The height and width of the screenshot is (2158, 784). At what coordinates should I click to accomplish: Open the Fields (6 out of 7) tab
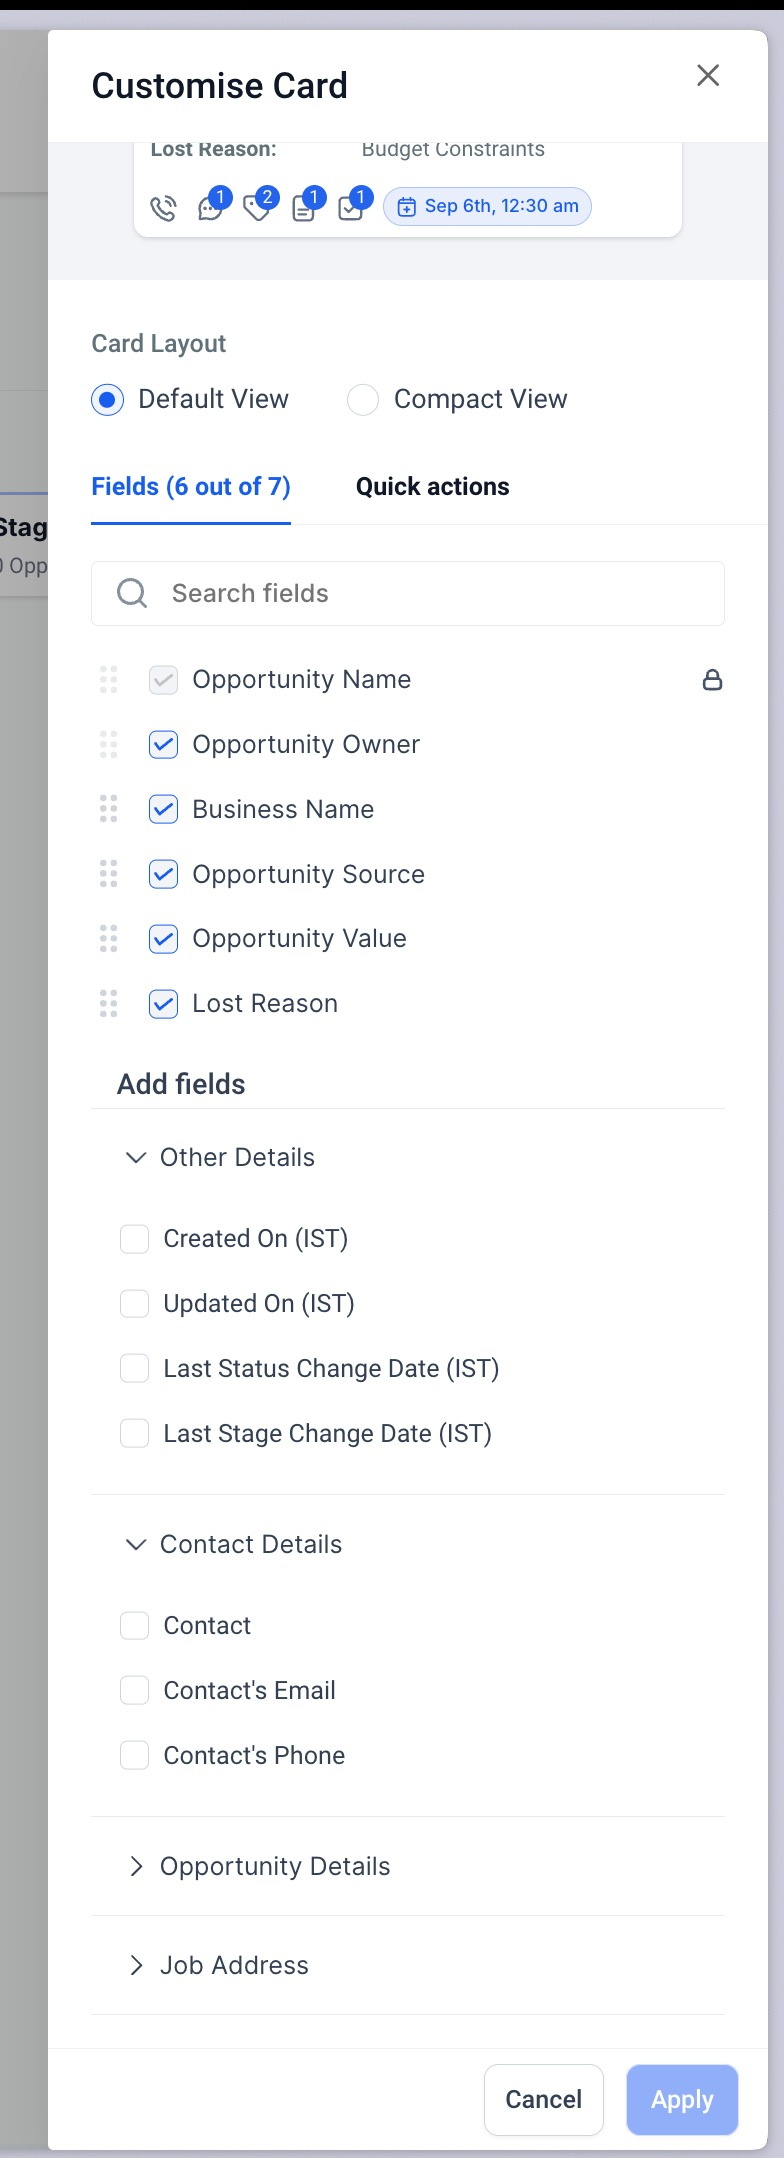coord(191,487)
